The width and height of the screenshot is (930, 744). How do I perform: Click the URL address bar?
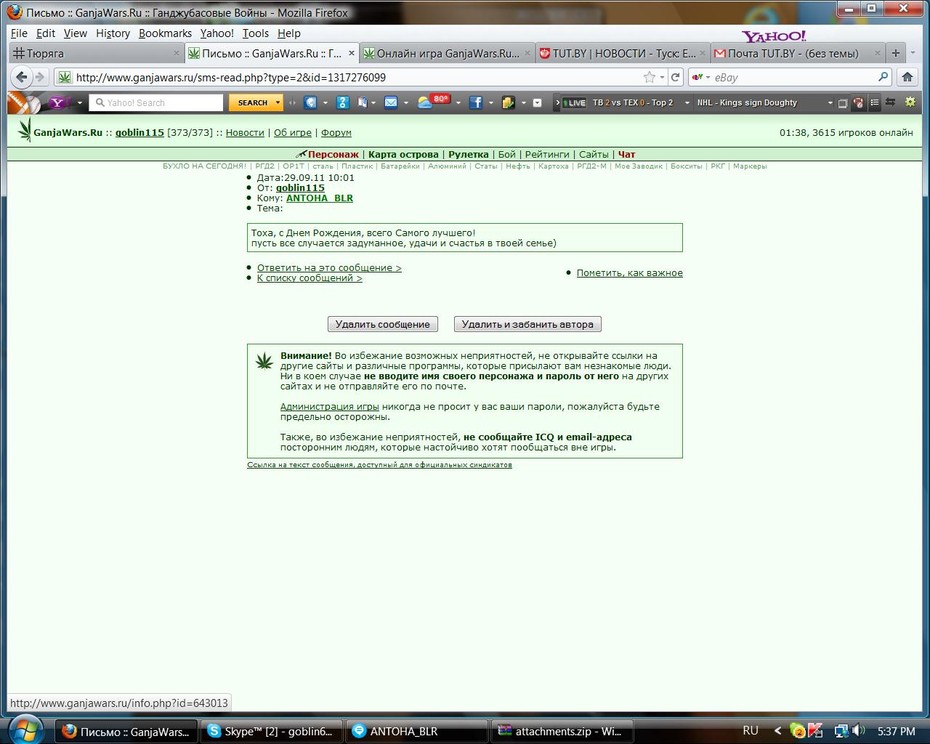click(356, 77)
